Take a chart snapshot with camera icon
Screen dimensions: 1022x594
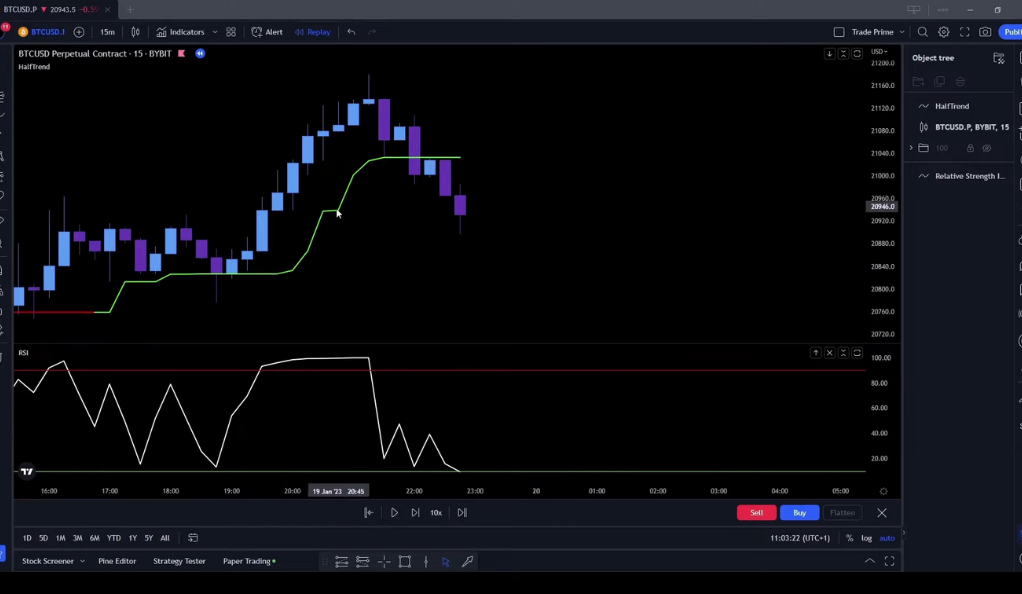(x=985, y=32)
